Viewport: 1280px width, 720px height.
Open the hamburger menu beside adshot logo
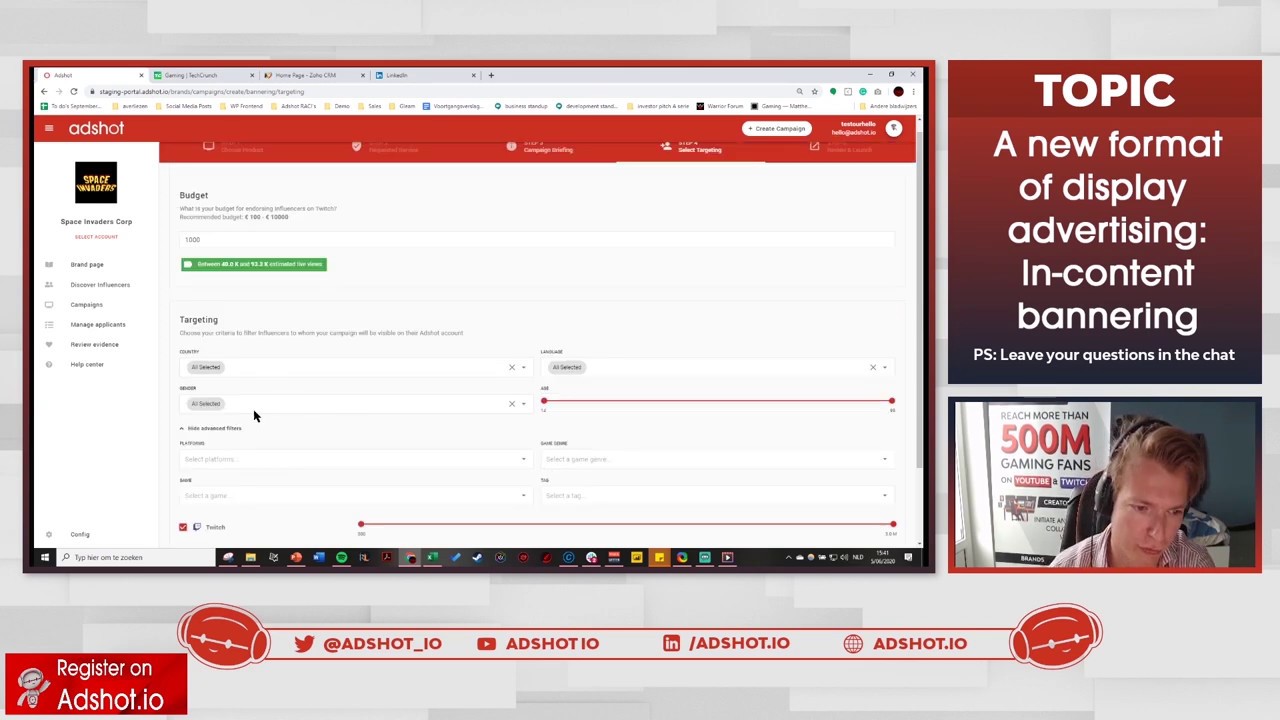(48, 128)
